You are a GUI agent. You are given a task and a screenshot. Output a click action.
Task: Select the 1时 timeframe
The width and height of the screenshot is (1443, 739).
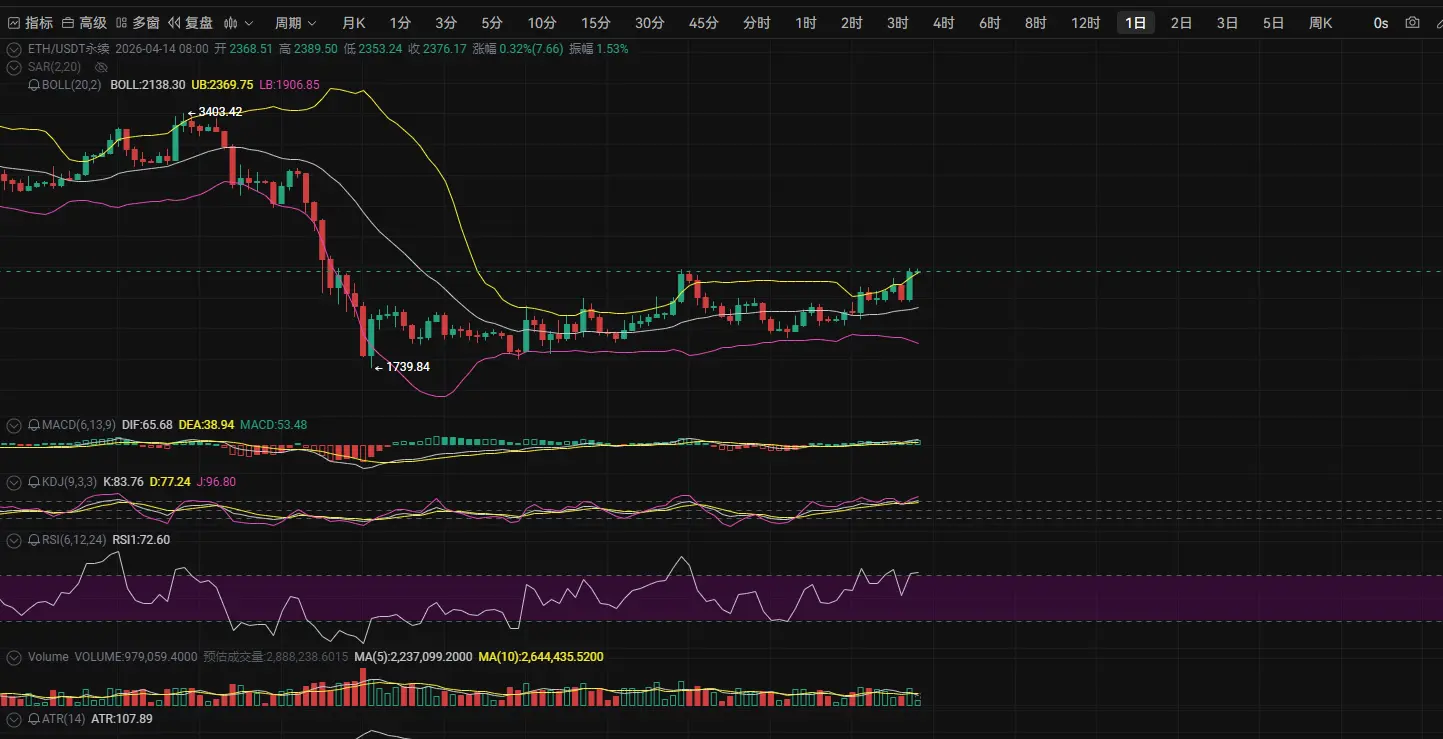pos(806,22)
